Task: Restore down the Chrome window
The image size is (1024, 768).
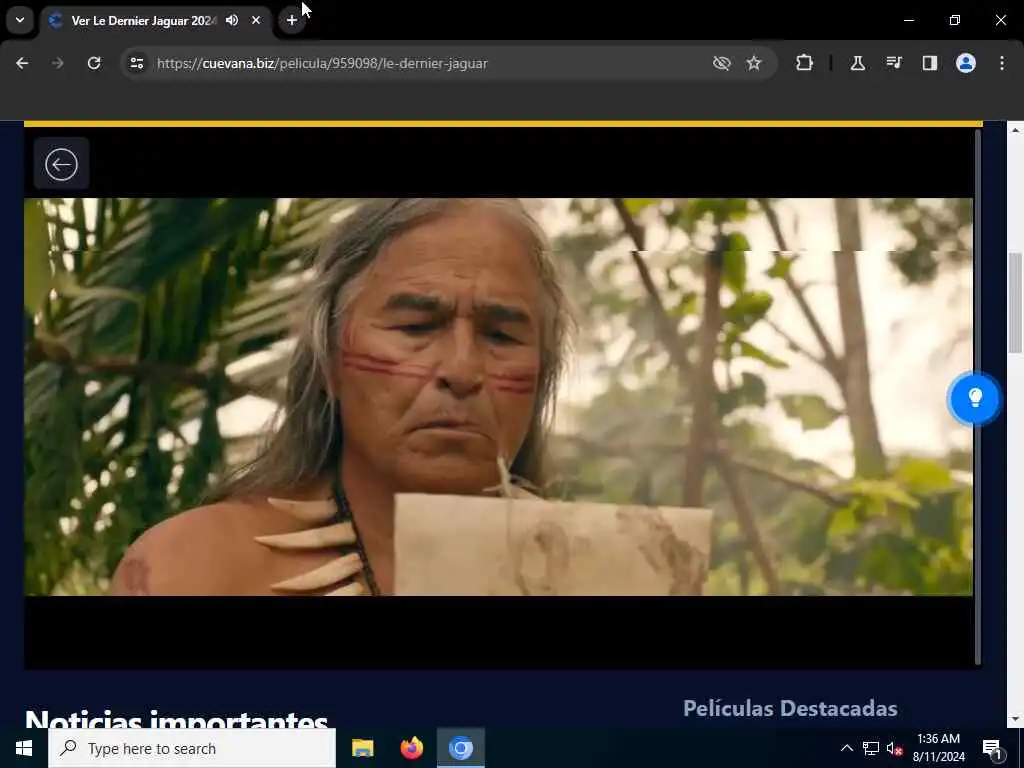Action: (955, 20)
